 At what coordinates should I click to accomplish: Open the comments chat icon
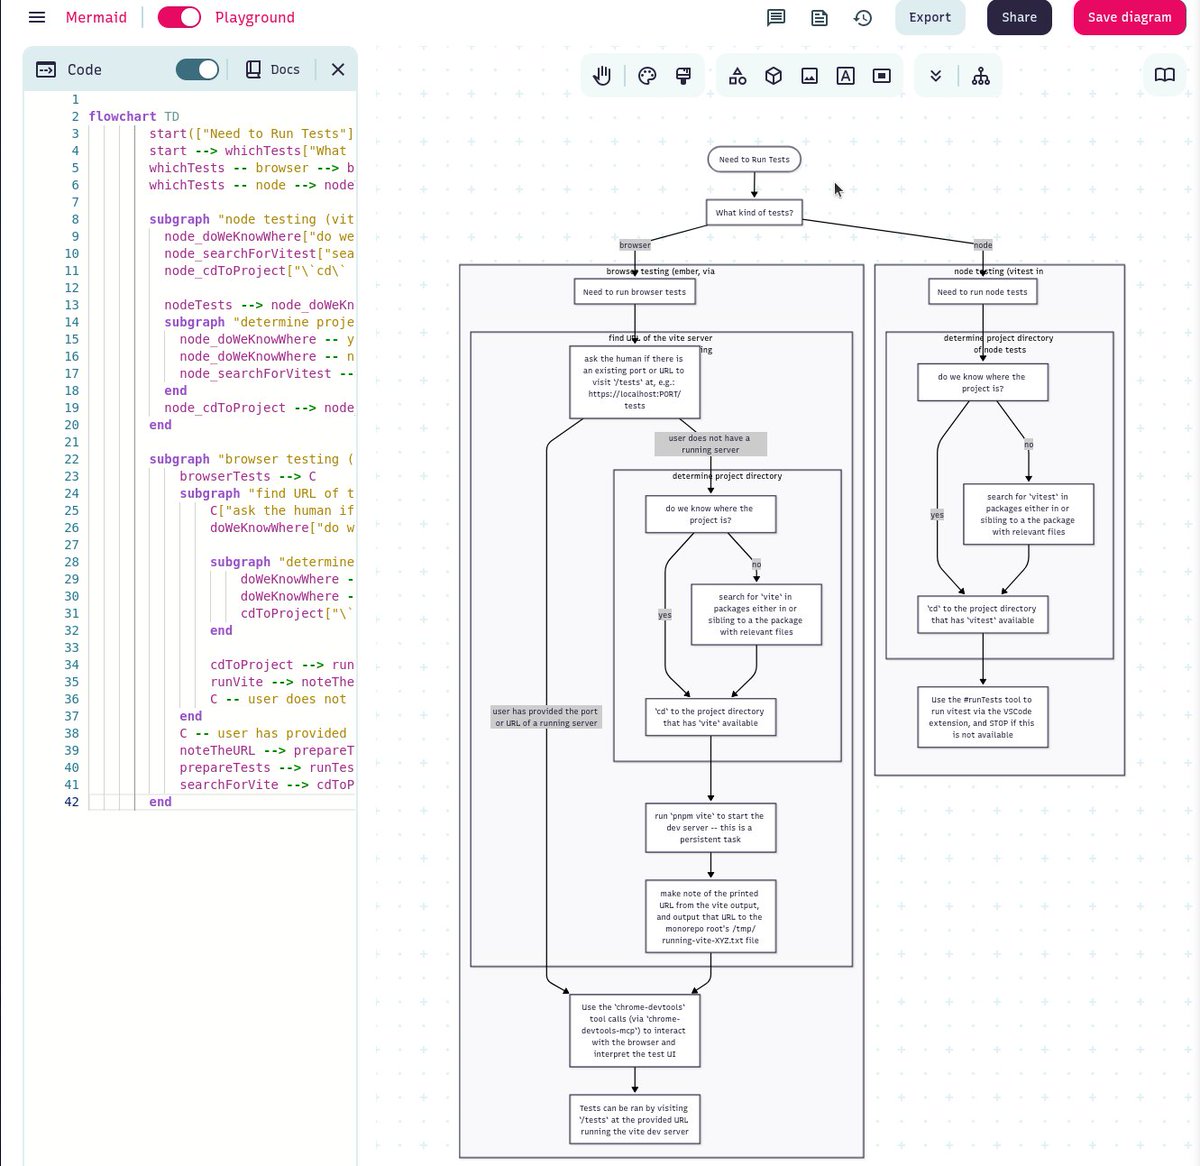[776, 17]
